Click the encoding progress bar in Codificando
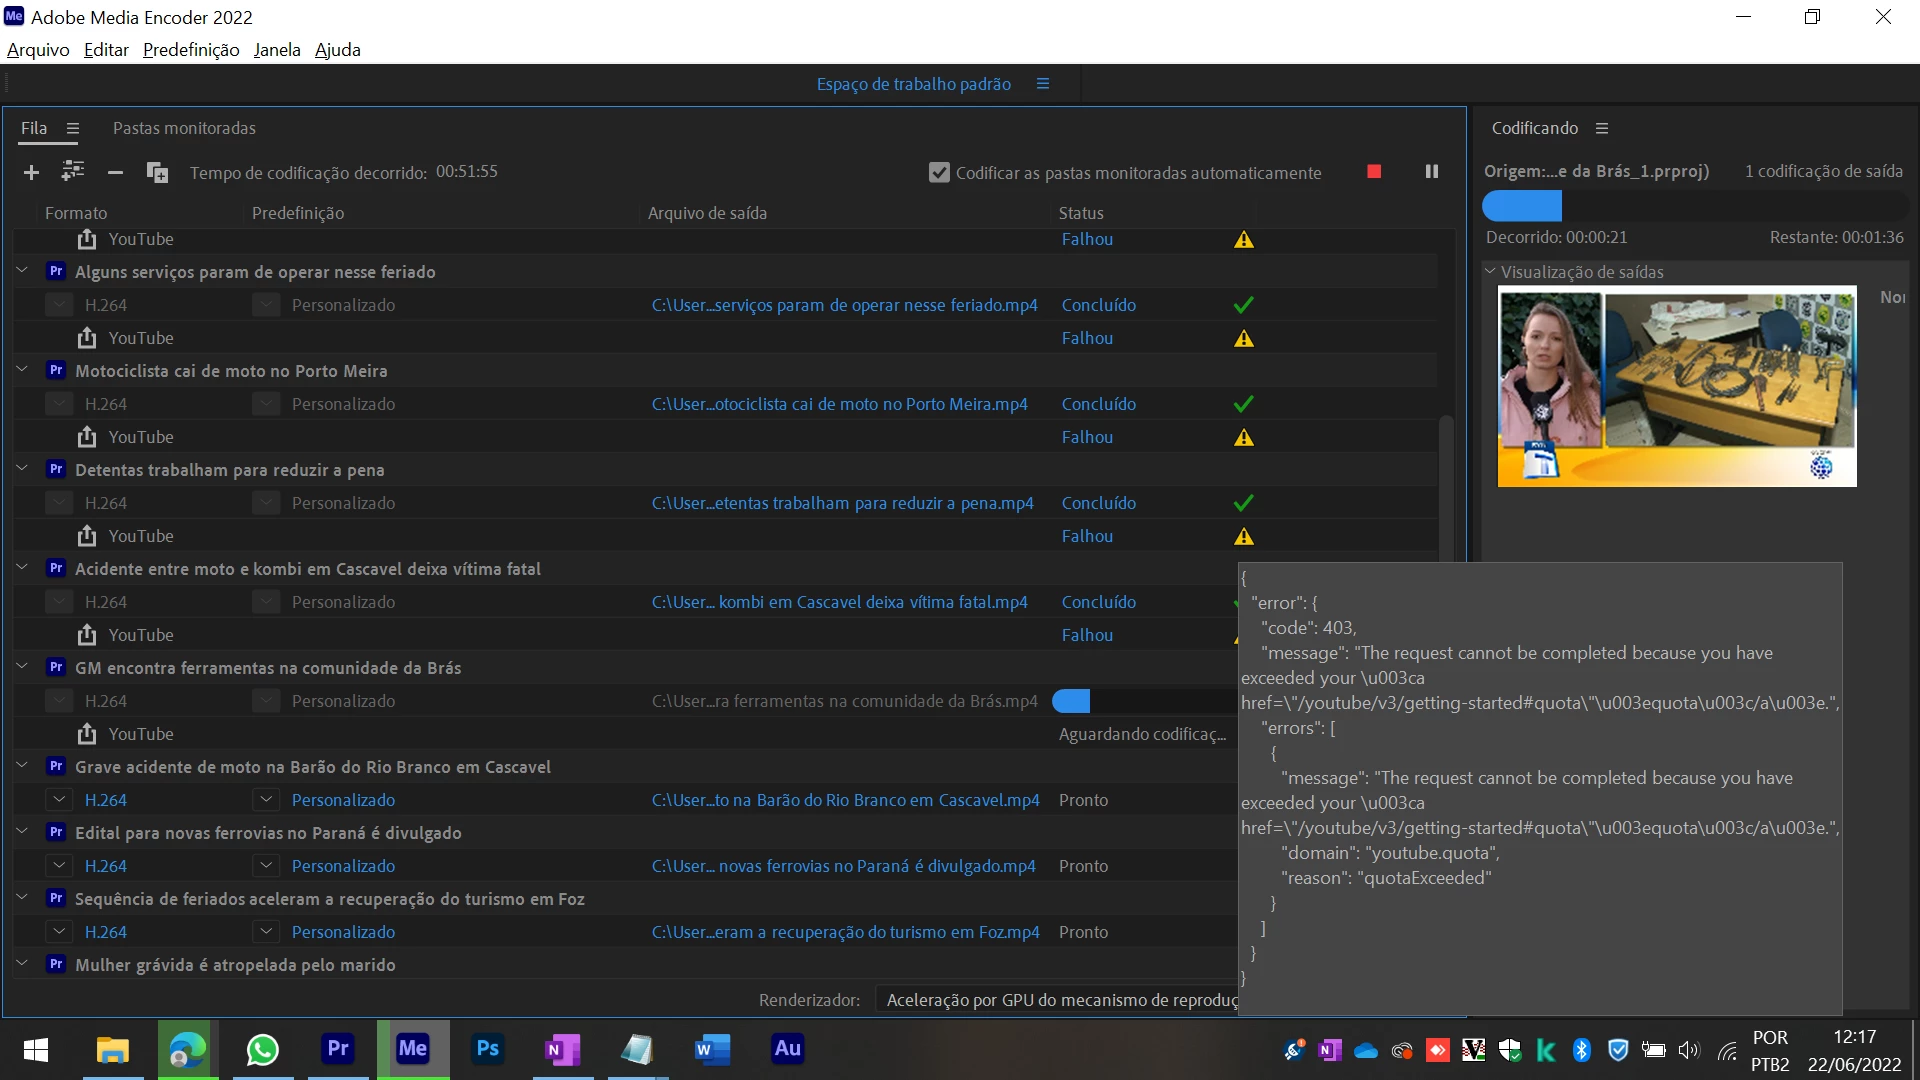Image resolution: width=1920 pixels, height=1080 pixels. tap(1695, 206)
